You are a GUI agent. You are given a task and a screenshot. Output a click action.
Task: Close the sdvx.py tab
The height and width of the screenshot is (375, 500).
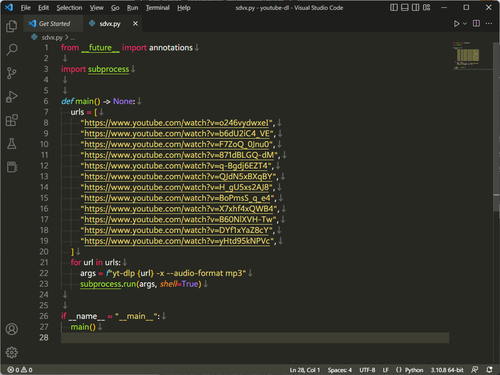(x=135, y=24)
